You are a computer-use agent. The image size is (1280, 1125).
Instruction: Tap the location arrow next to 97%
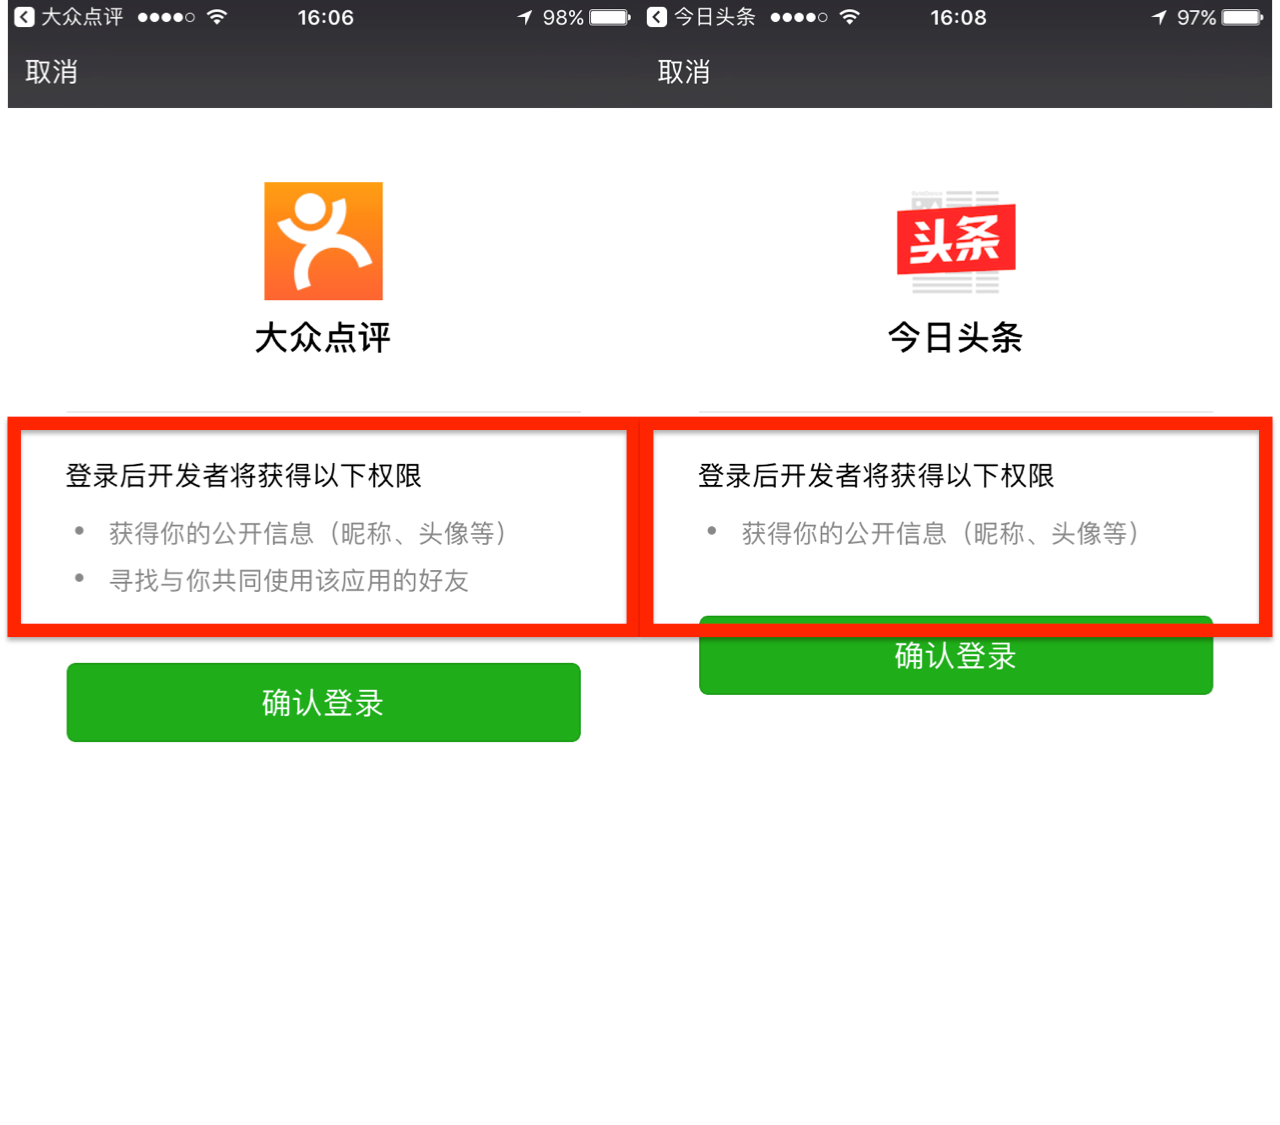(1158, 17)
